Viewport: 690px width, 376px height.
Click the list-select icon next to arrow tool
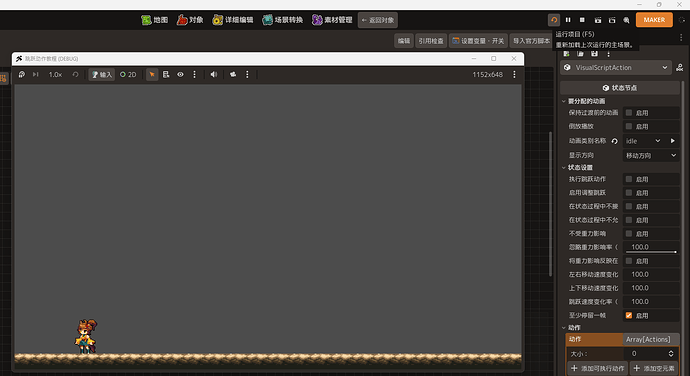click(166, 74)
